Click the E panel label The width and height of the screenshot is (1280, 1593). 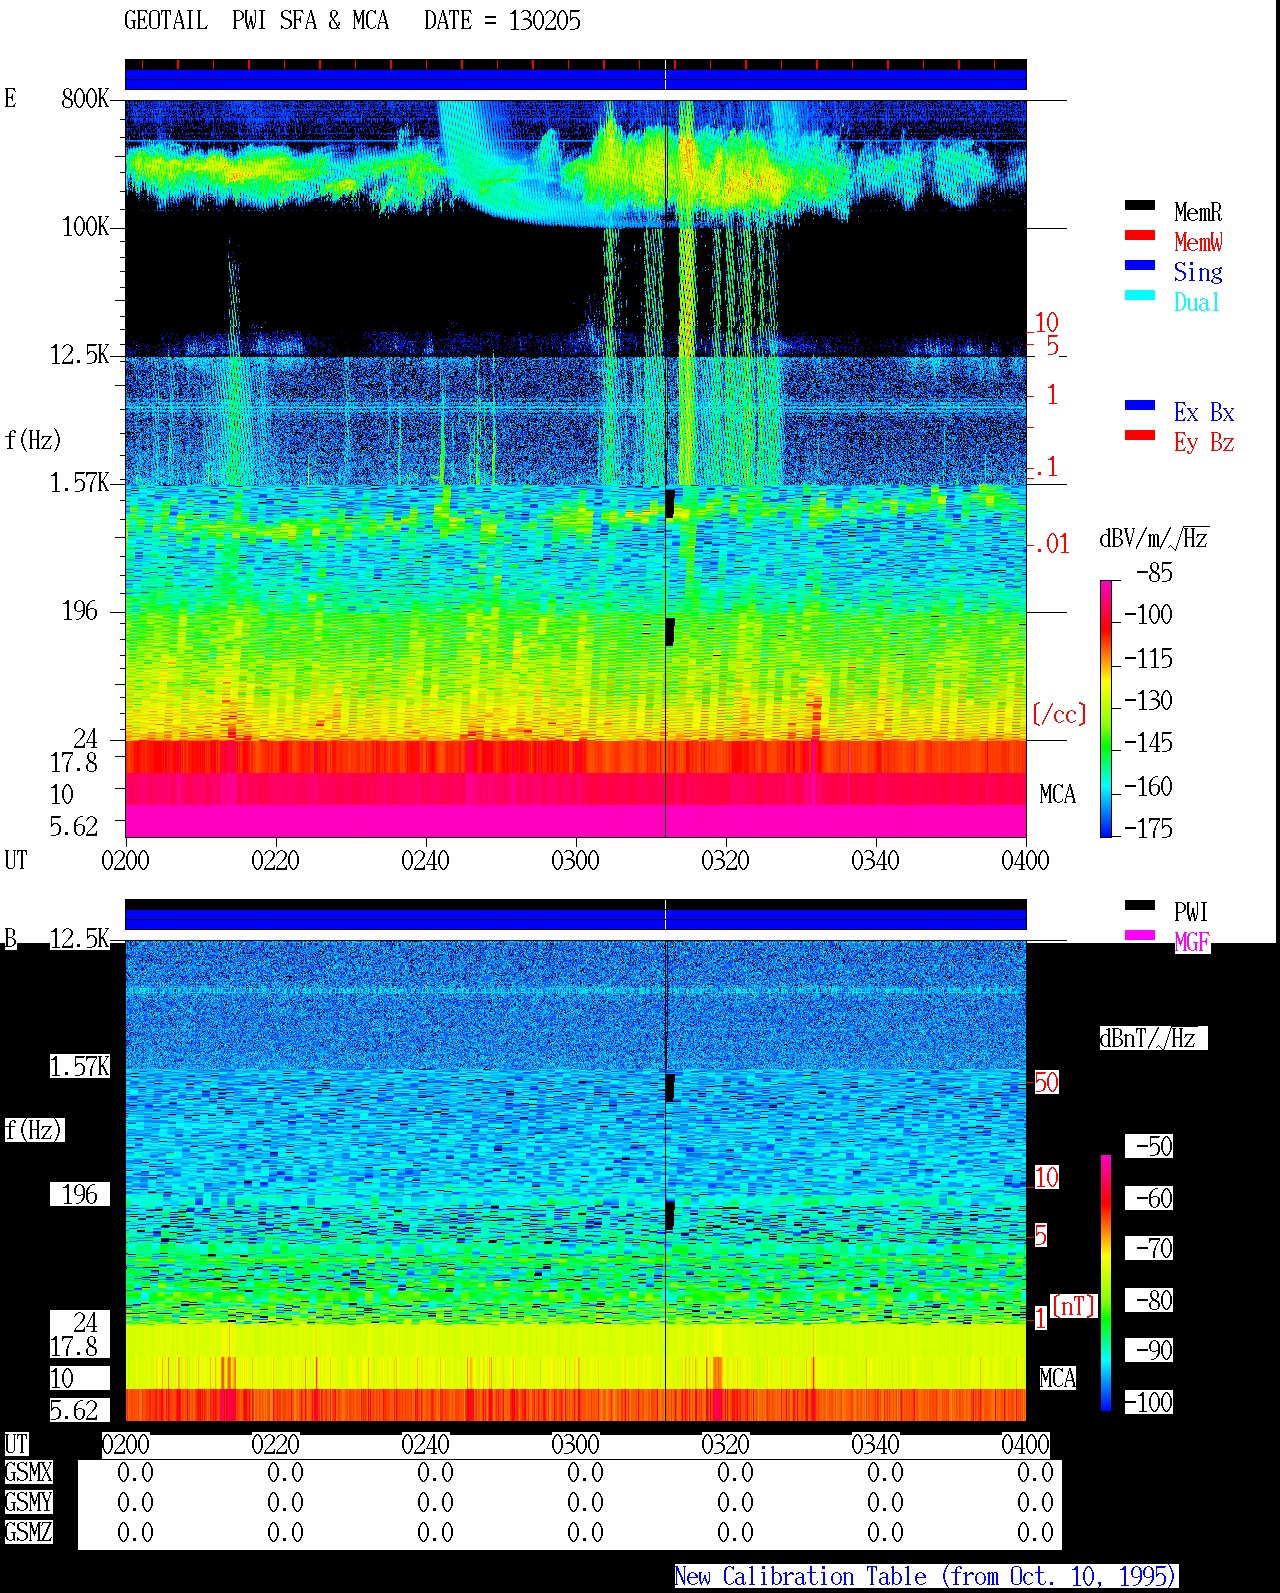pos(10,98)
